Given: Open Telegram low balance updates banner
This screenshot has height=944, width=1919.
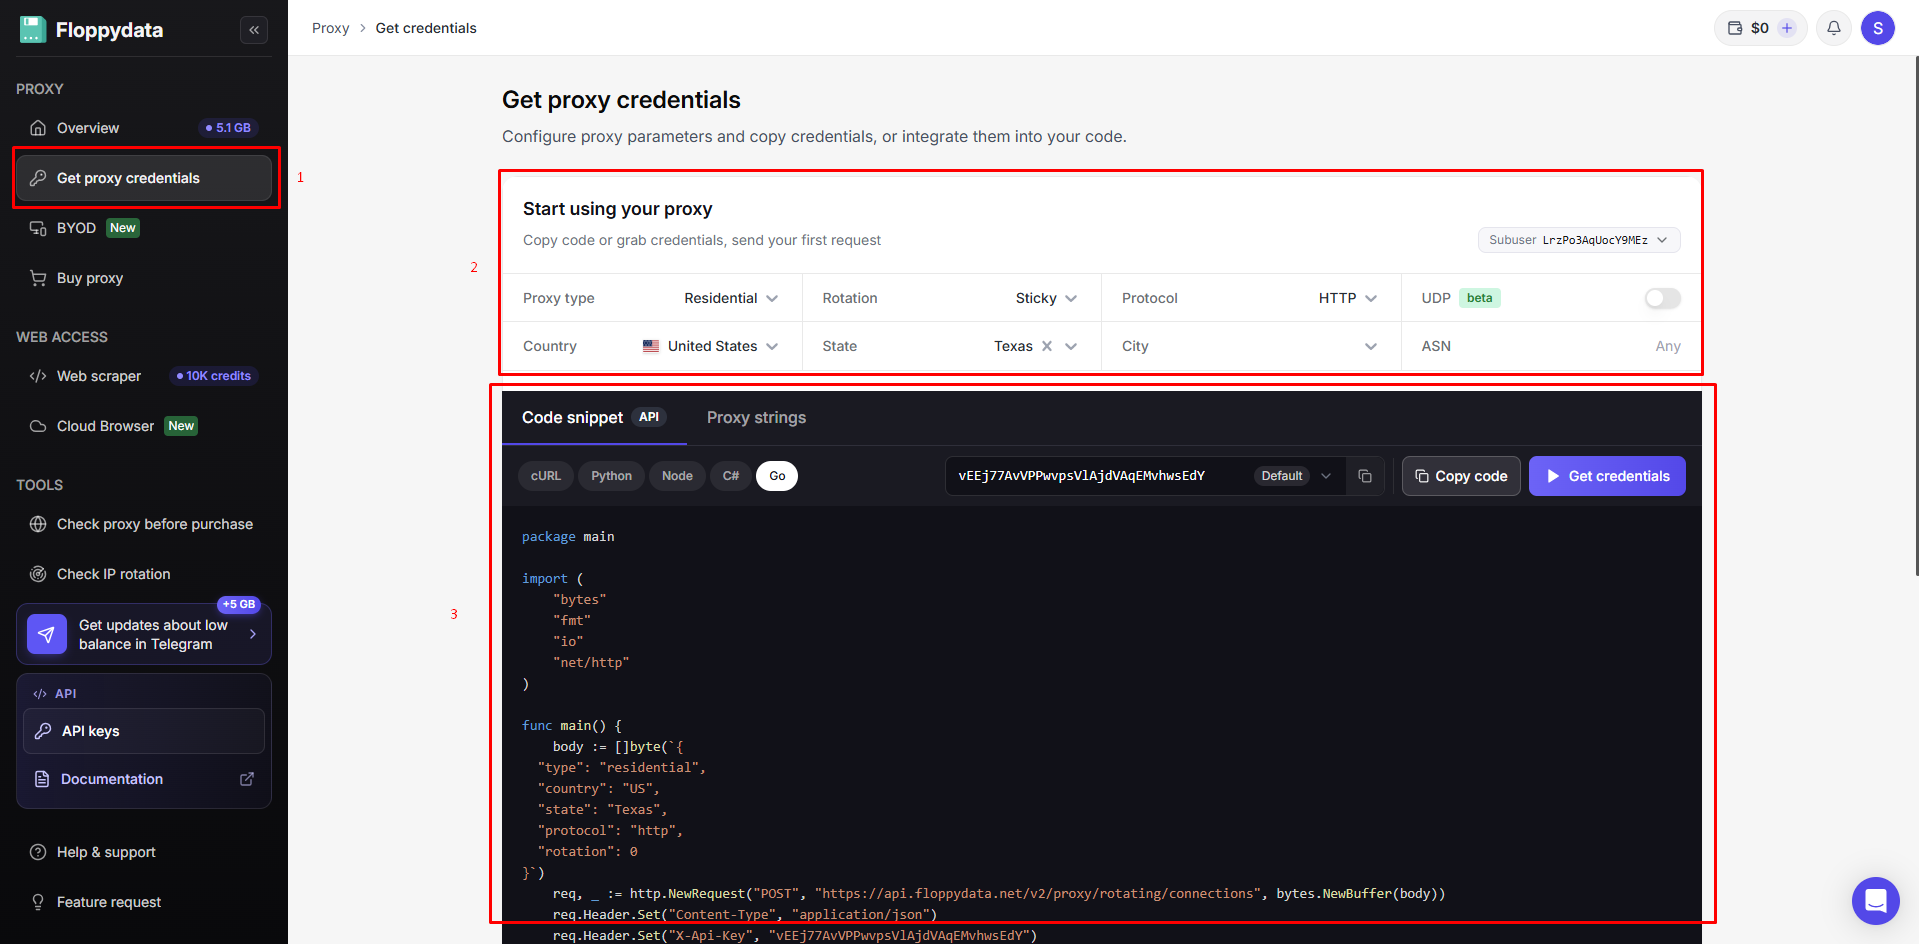Looking at the screenshot, I should pos(144,634).
